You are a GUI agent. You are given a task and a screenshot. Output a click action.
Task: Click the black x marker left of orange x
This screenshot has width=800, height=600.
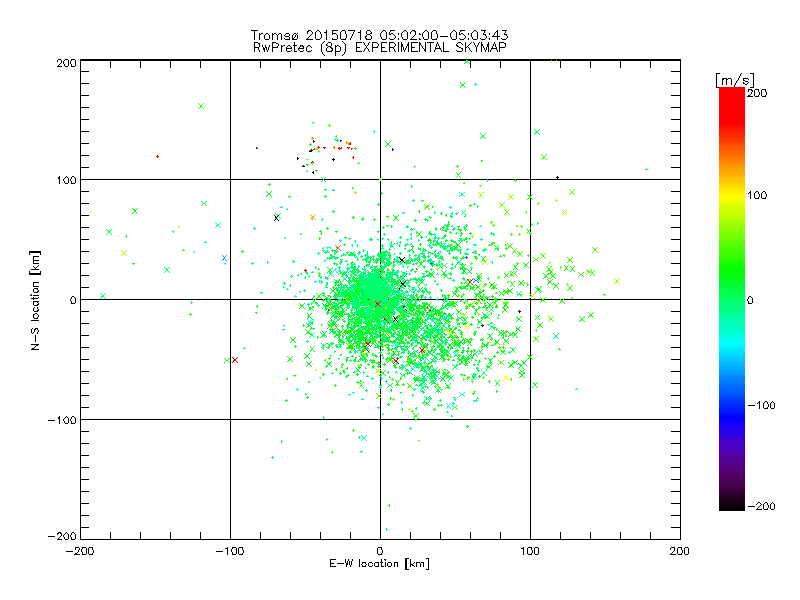(277, 218)
